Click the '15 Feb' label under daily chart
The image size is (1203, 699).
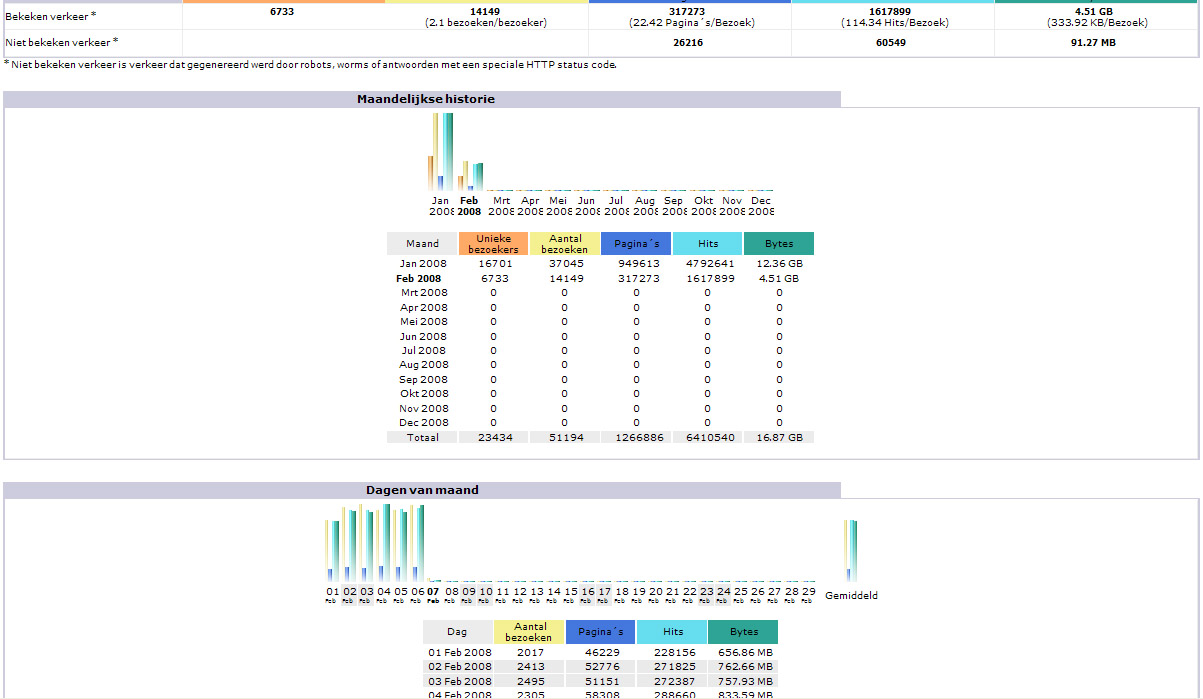[x=570, y=595]
